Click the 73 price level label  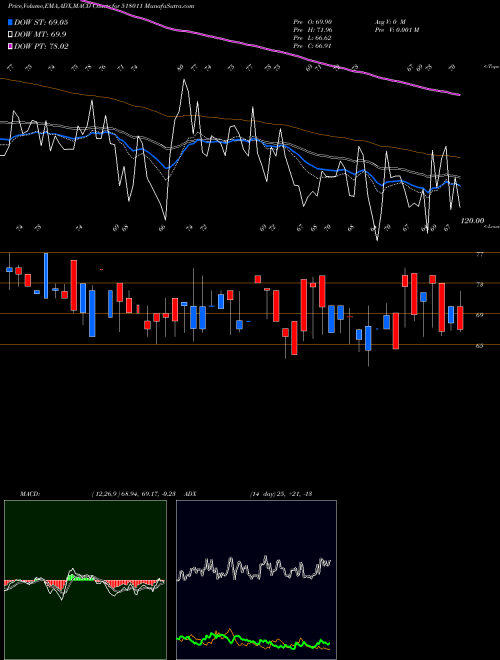(479, 285)
